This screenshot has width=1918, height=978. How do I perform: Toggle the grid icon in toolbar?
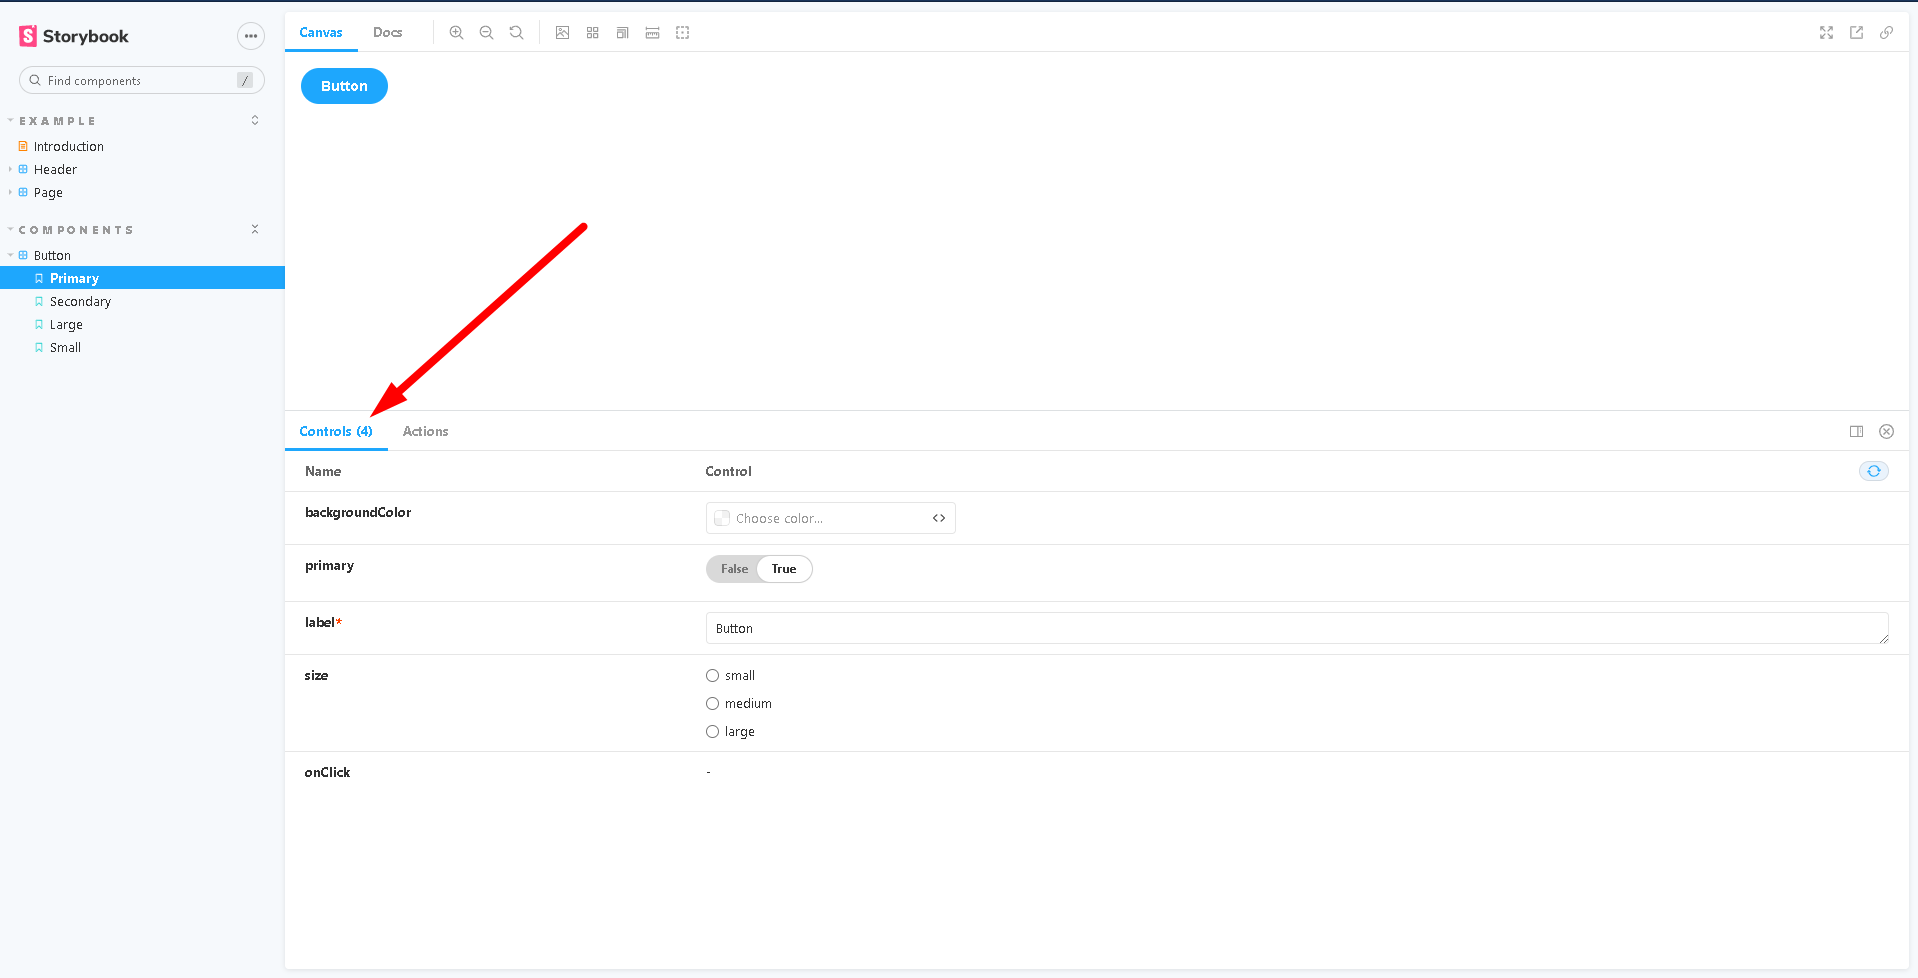point(593,33)
